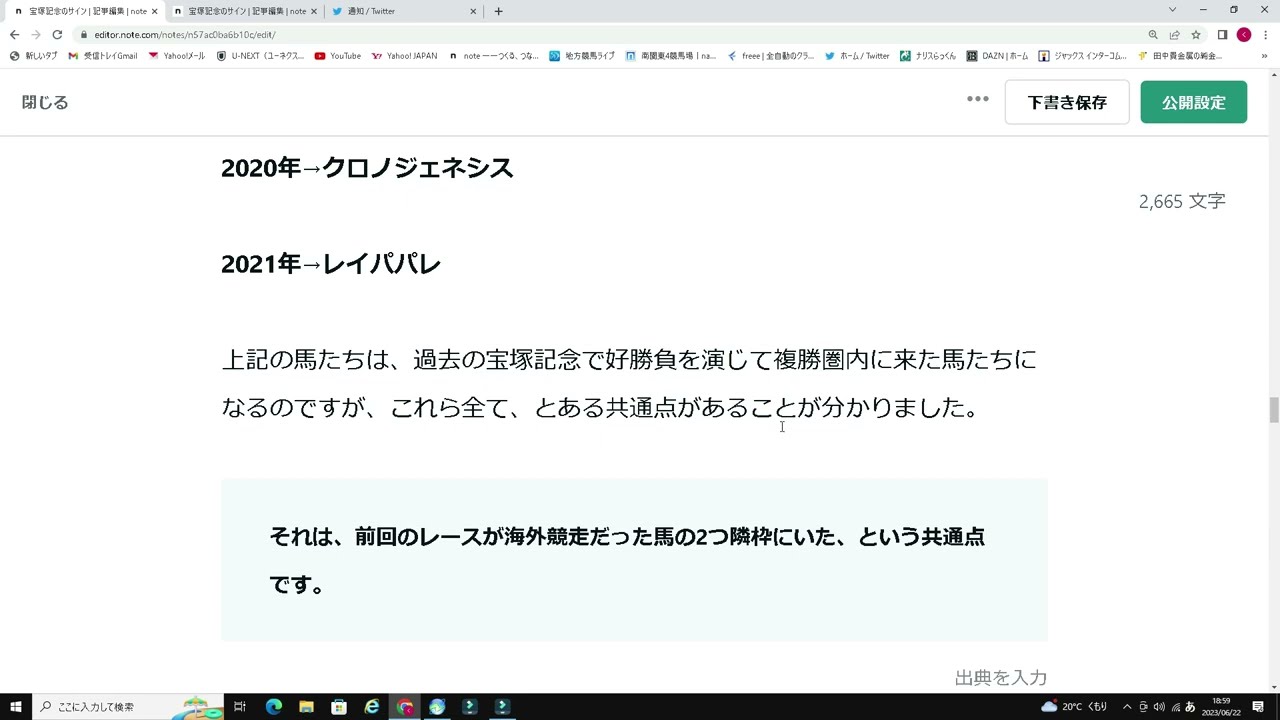Switch to the 通知 / Twitter tab

coord(400,11)
